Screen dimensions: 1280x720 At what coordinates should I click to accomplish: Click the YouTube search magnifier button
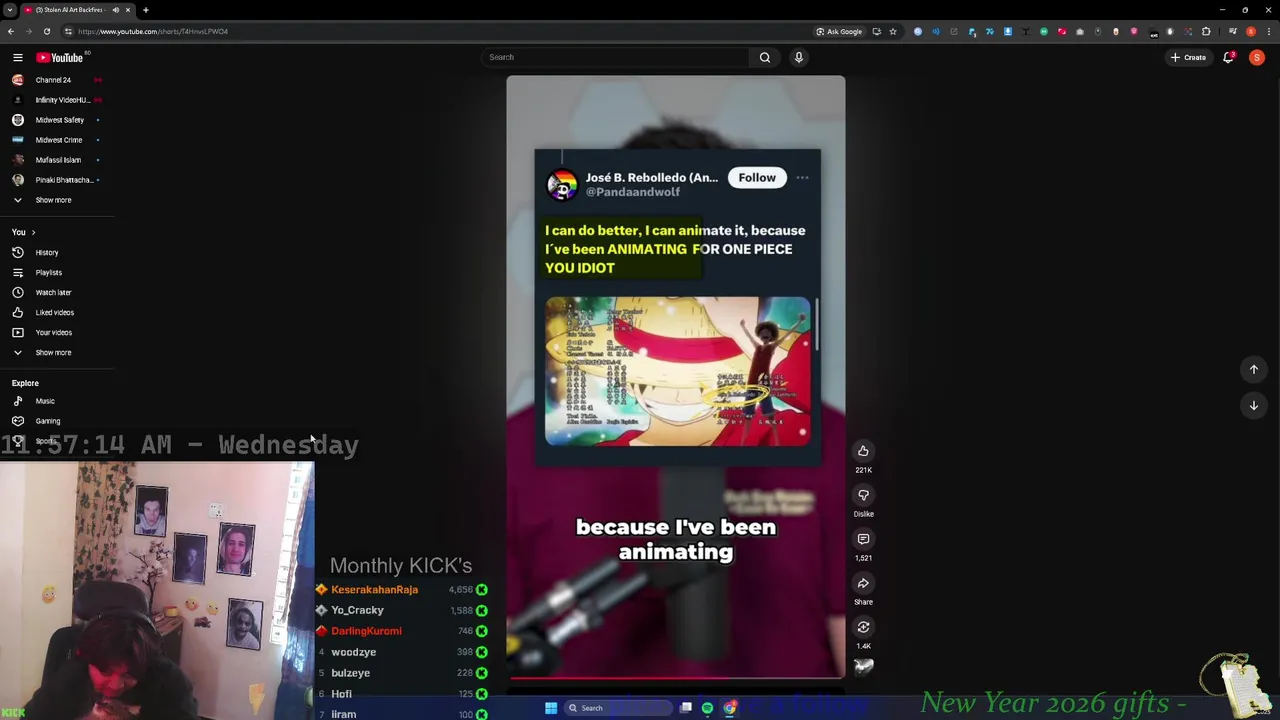tap(765, 57)
